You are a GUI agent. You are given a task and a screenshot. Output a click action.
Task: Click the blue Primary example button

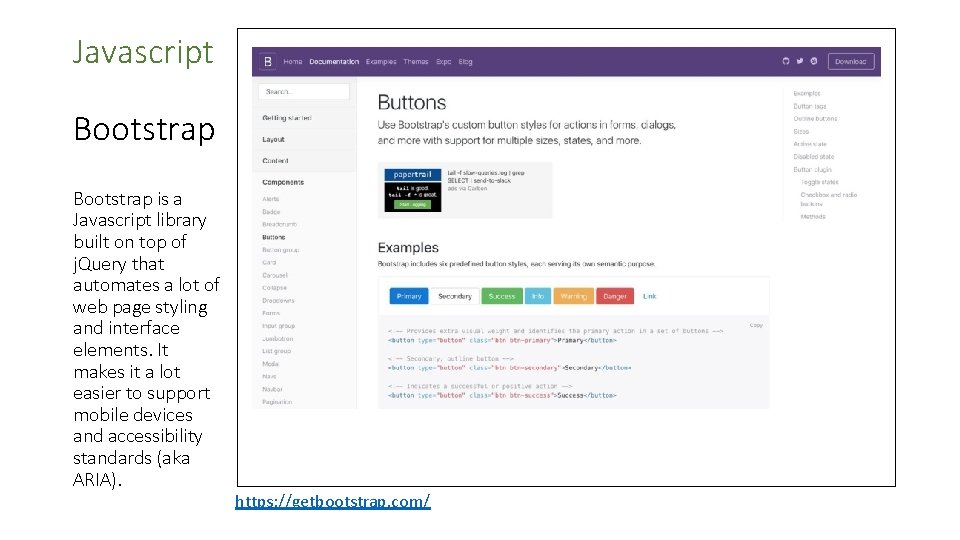click(x=409, y=296)
